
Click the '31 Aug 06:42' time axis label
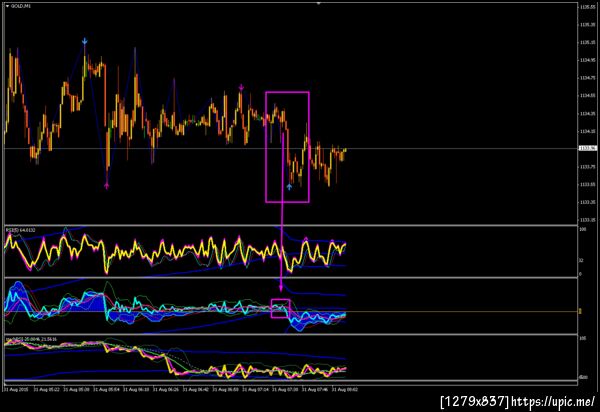point(196,389)
